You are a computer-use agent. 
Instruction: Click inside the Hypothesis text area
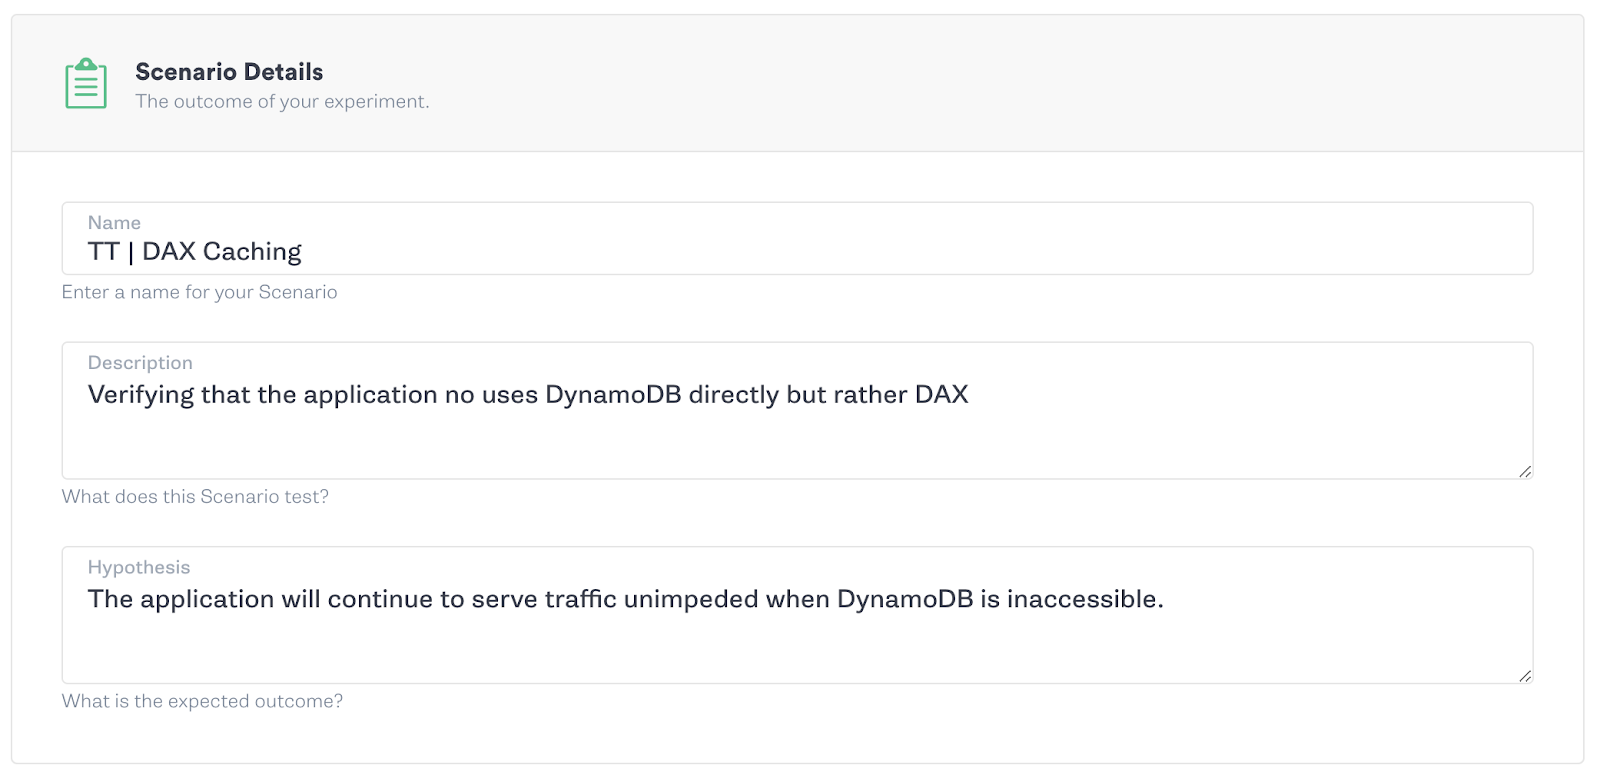pyautogui.click(x=700, y=640)
